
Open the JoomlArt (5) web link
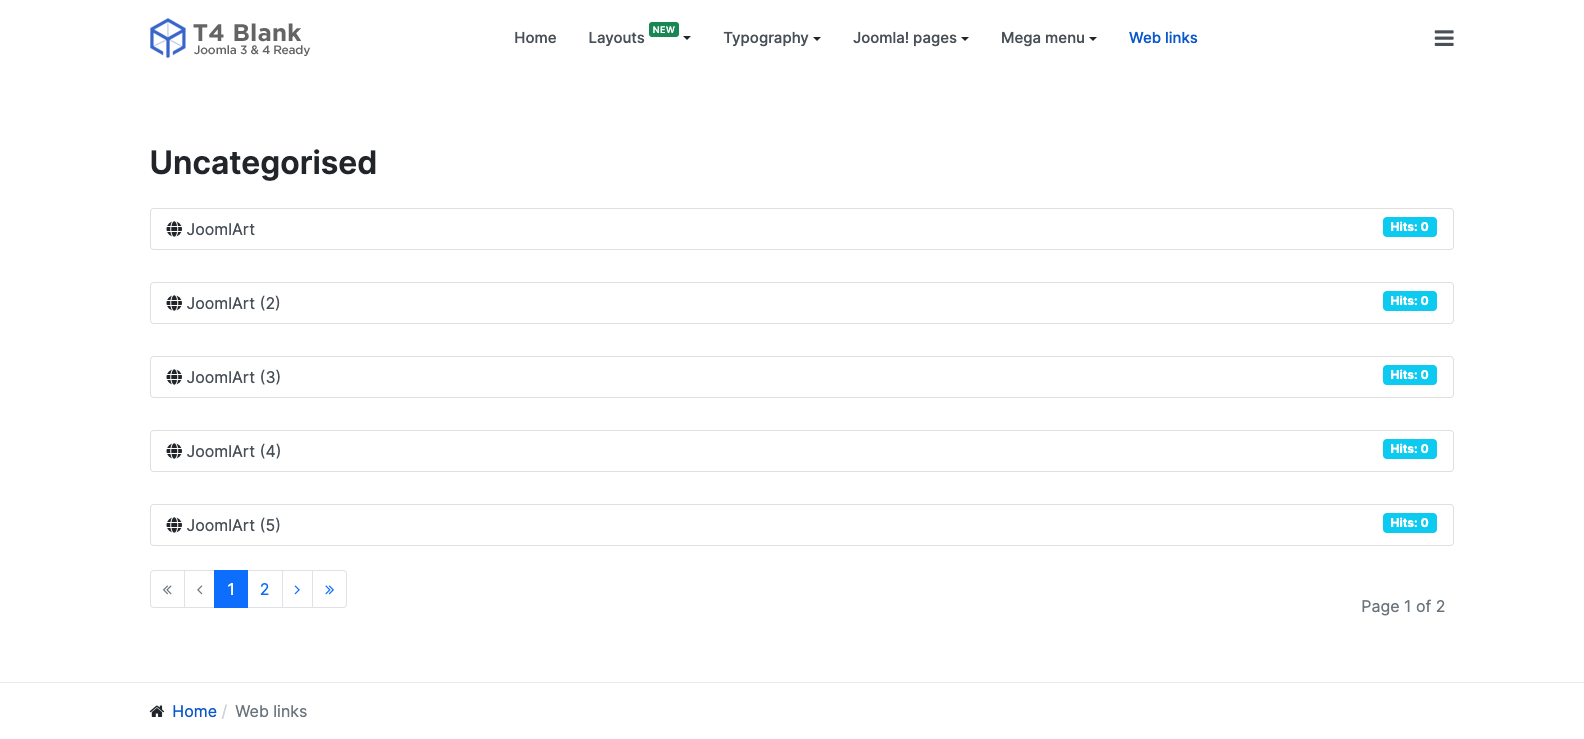coord(233,525)
